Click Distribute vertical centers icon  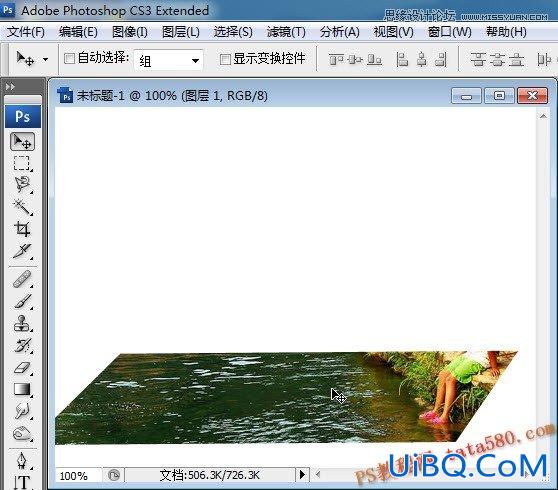[497, 59]
